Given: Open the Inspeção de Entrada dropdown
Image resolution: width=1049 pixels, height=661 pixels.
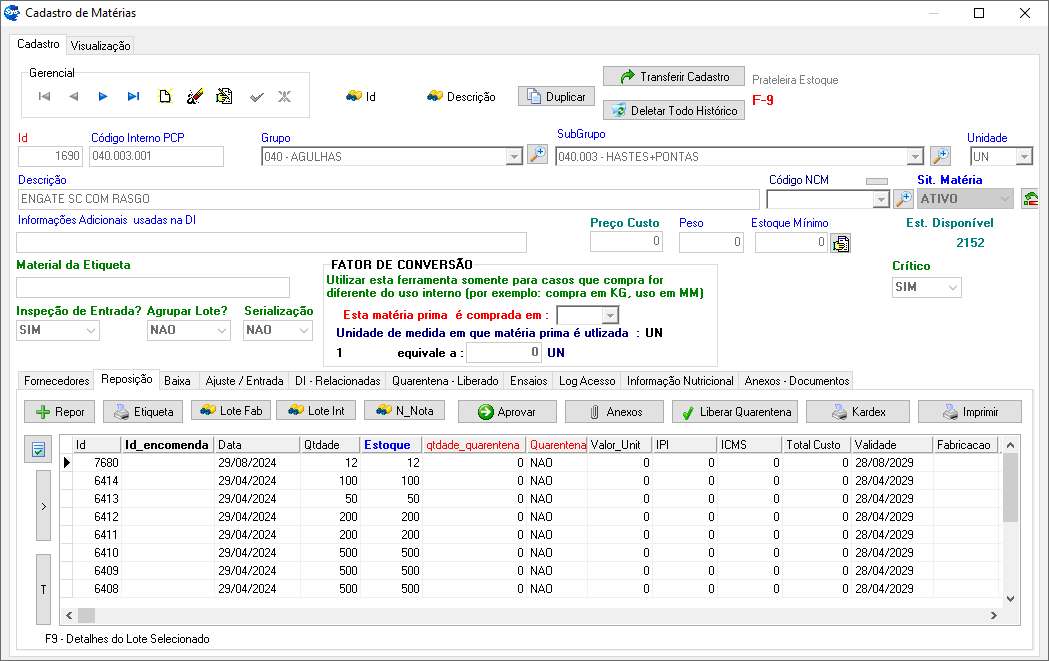Looking at the screenshot, I should pyautogui.click(x=90, y=330).
